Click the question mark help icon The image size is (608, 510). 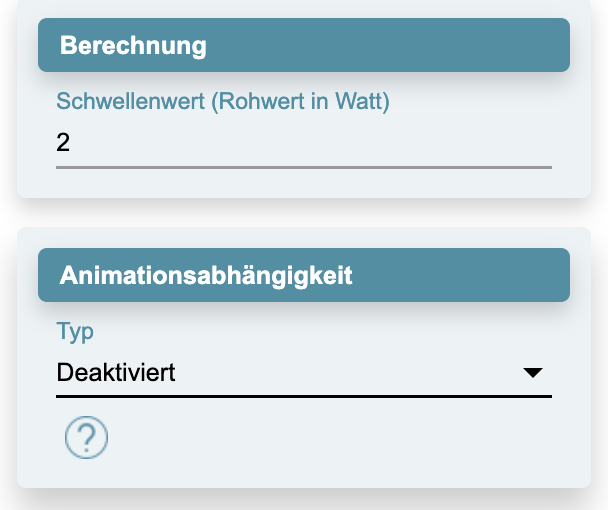click(86, 437)
